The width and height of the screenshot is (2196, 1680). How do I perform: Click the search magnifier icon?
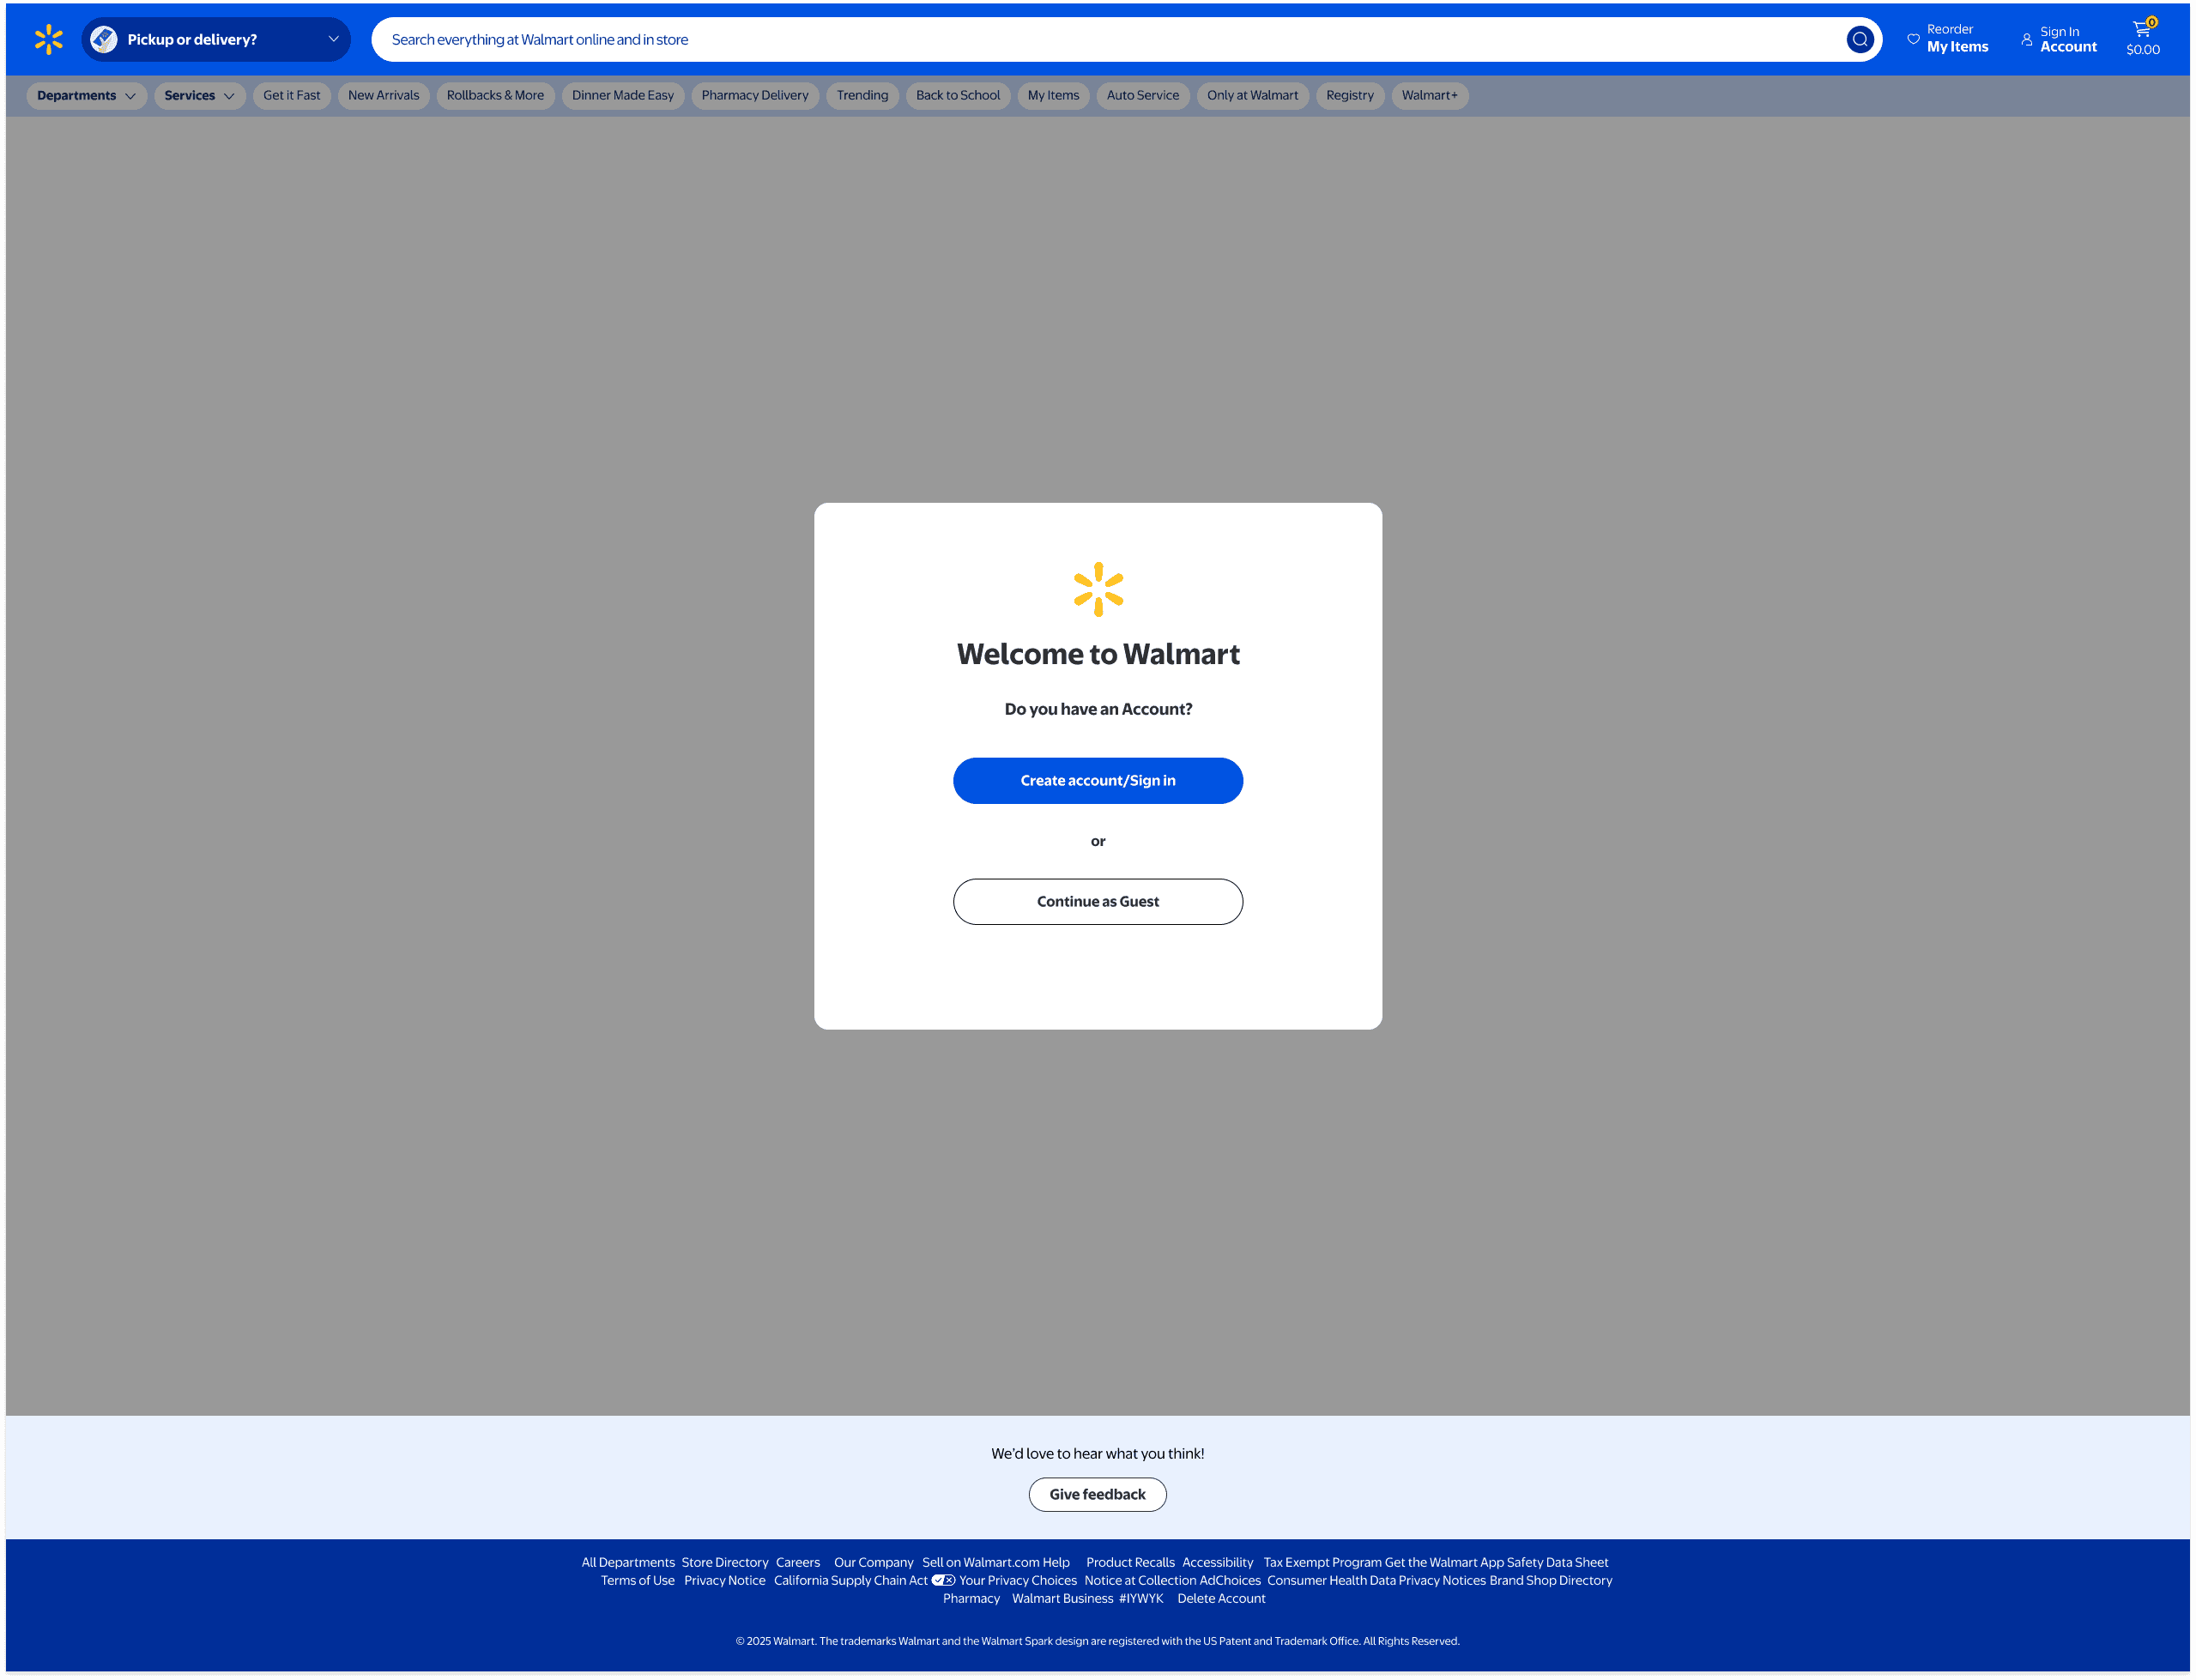pos(1859,40)
